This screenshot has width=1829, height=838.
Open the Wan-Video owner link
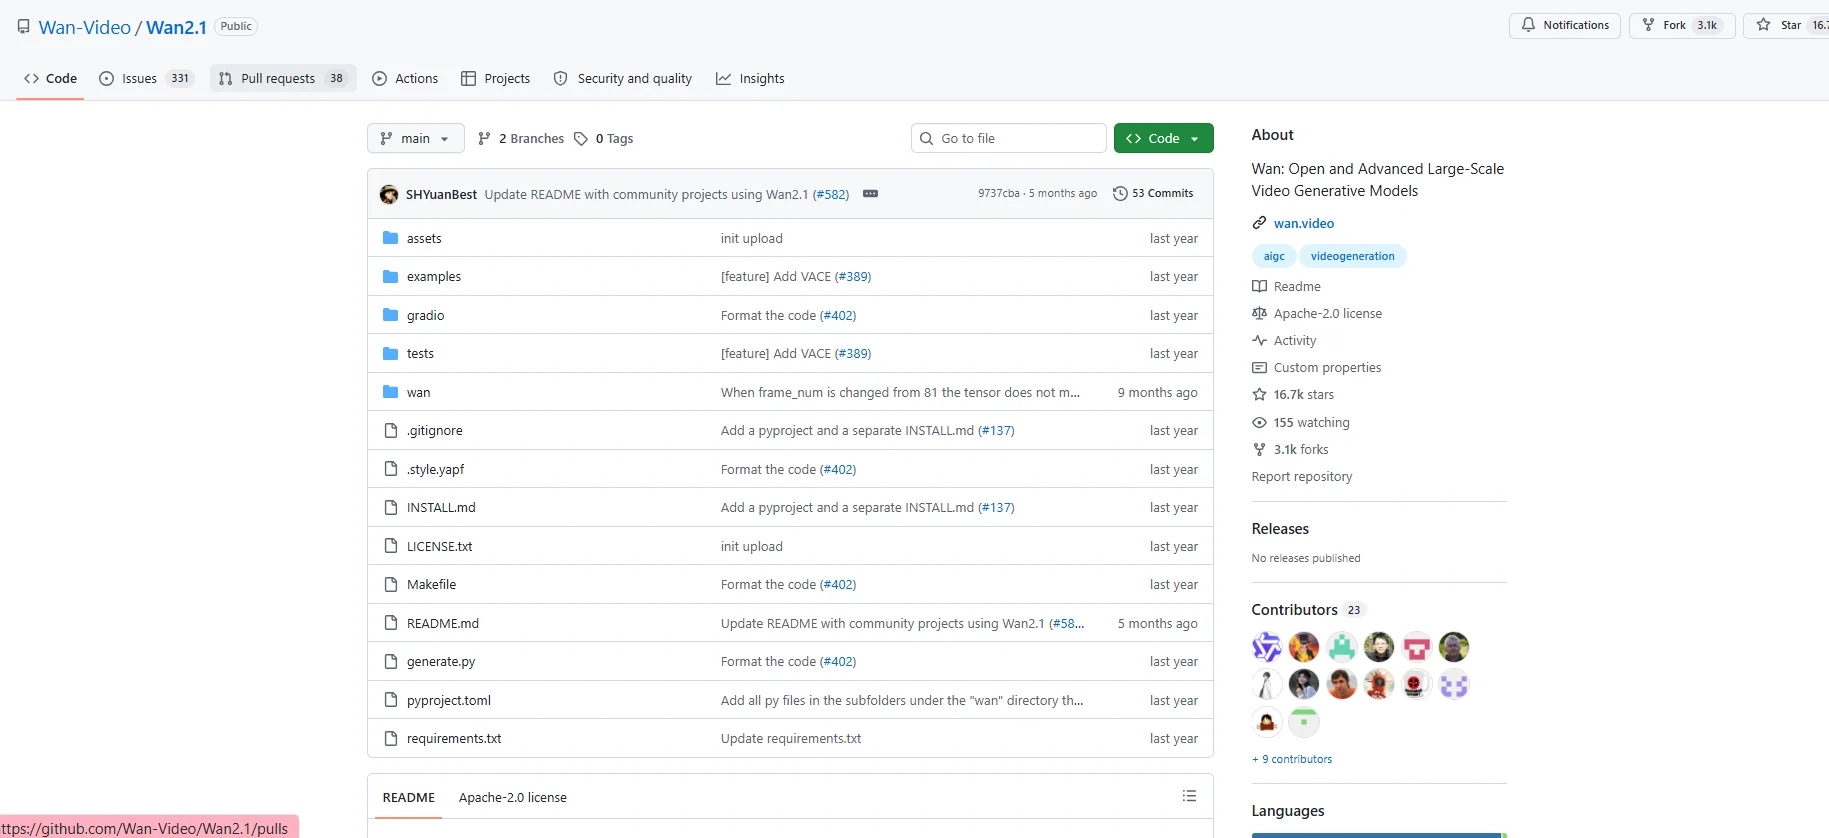coord(85,27)
